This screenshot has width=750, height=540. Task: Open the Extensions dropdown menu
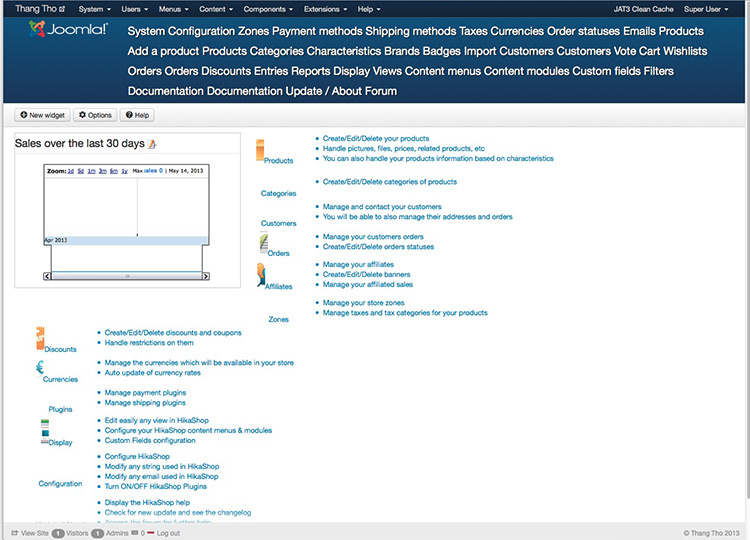coord(325,9)
